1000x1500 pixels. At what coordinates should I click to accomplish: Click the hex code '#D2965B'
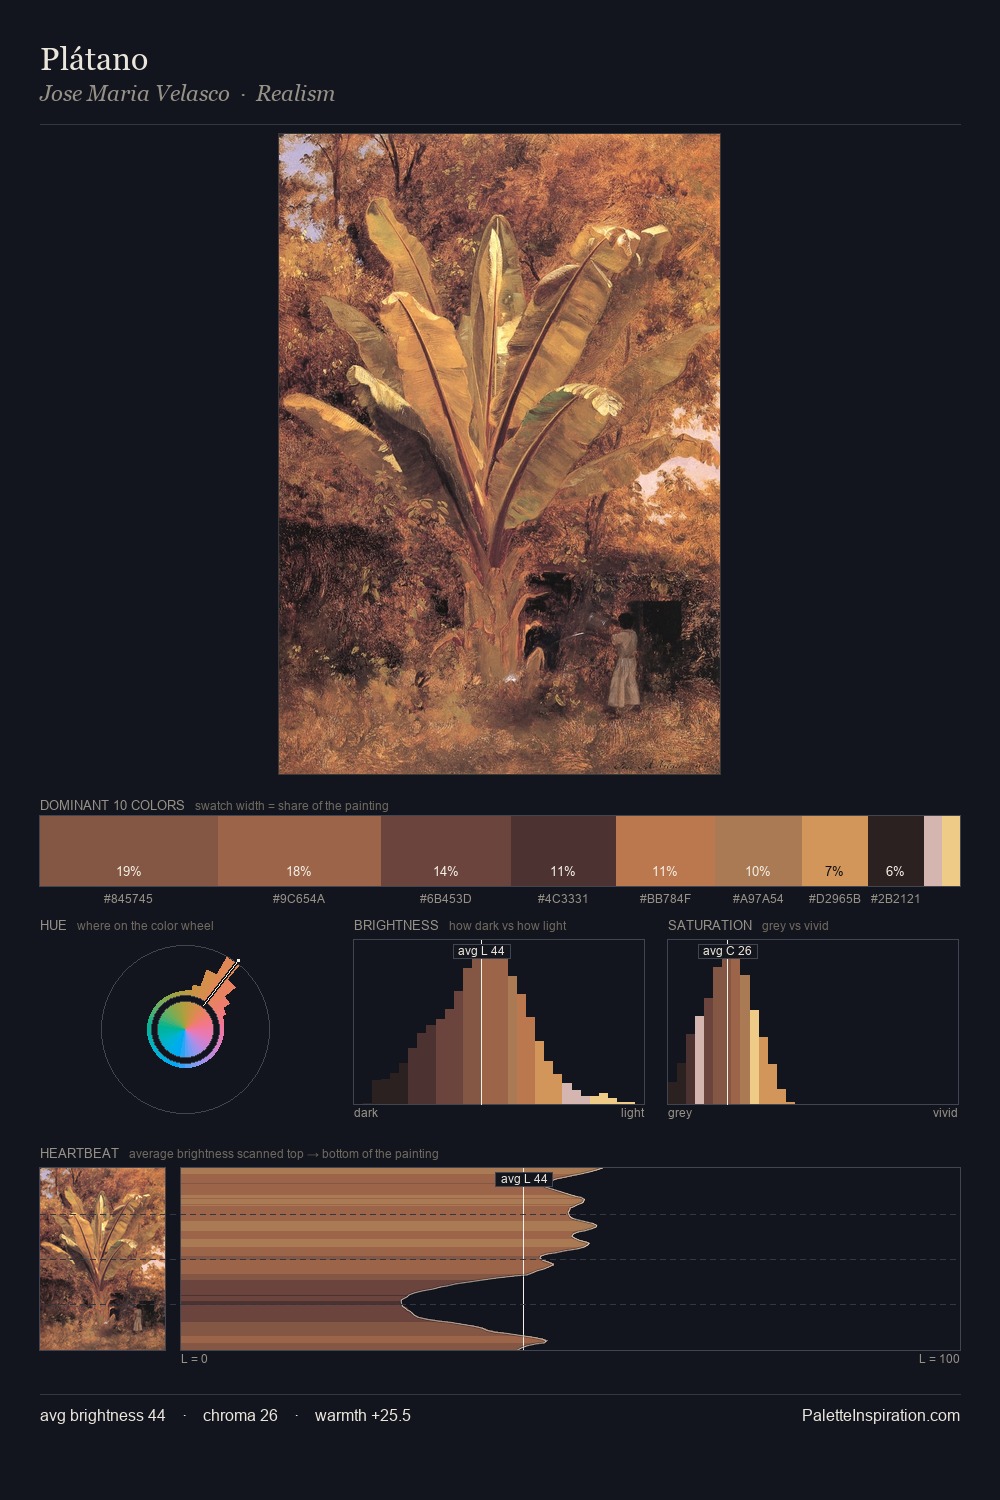(x=835, y=899)
